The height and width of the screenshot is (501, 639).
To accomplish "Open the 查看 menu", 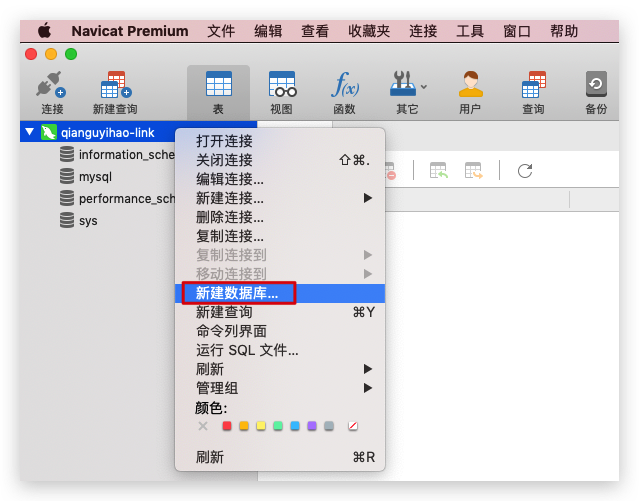I will [x=315, y=31].
